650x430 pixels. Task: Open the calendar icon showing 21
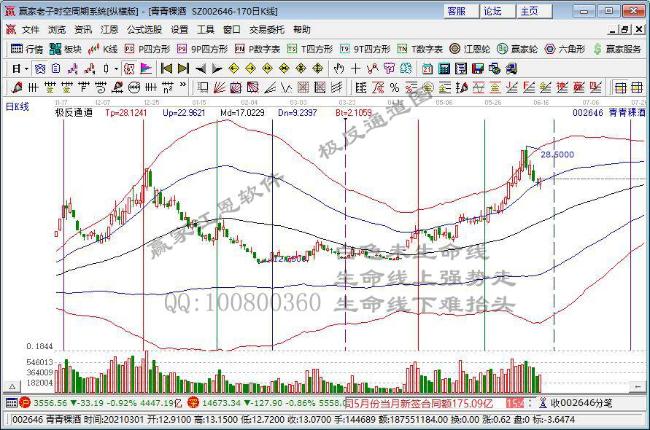[427, 68]
